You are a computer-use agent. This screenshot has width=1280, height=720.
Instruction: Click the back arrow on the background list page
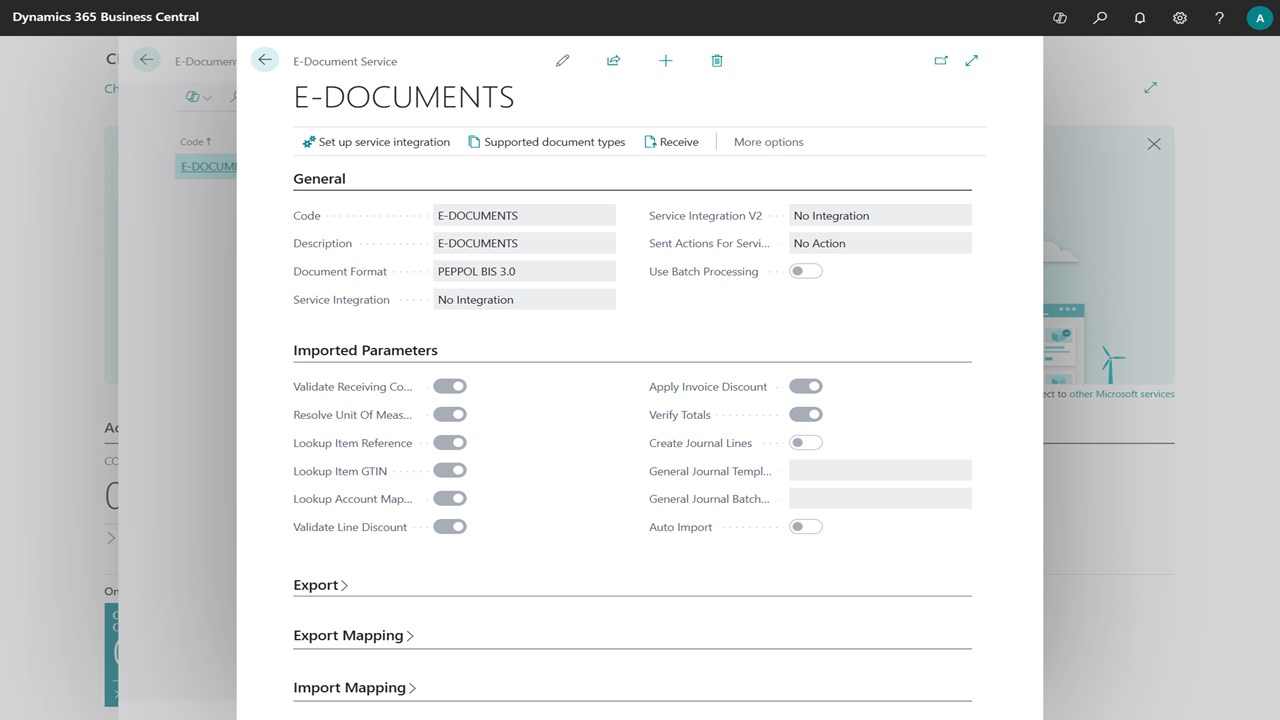pos(147,60)
